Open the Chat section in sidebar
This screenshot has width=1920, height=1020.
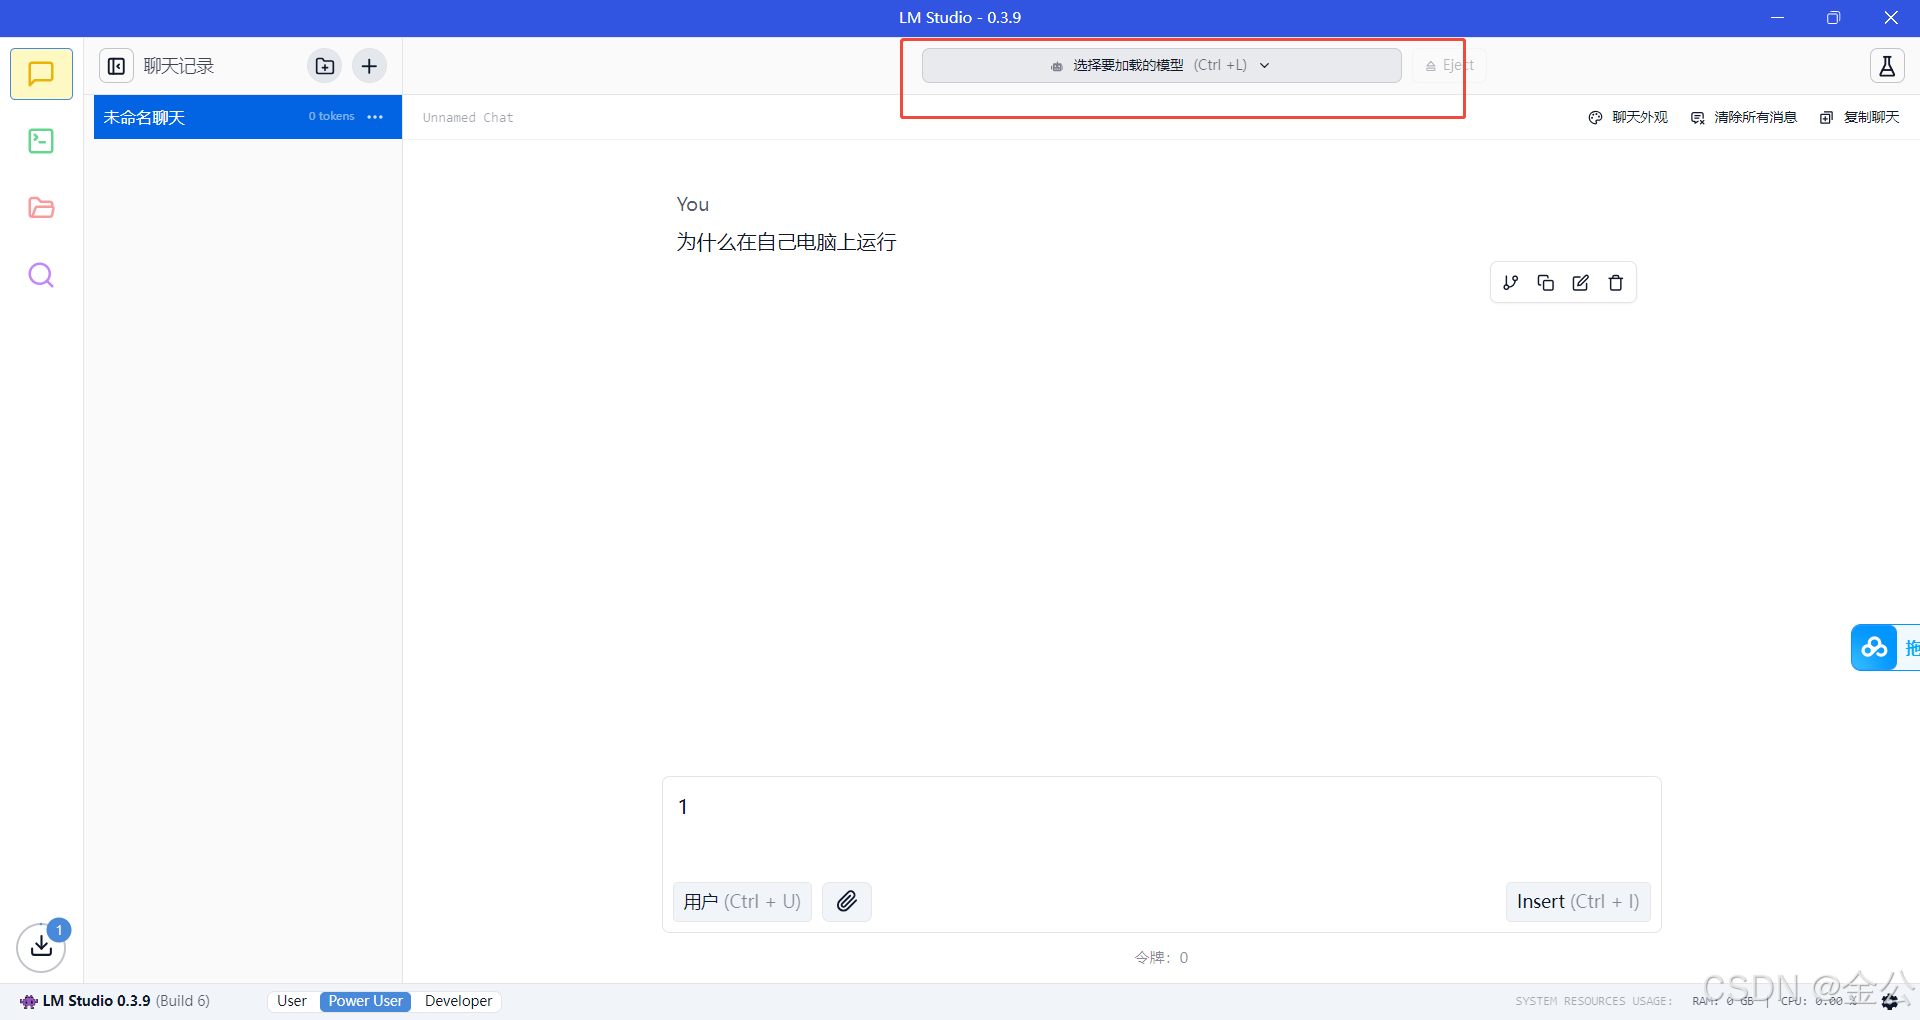coord(41,74)
